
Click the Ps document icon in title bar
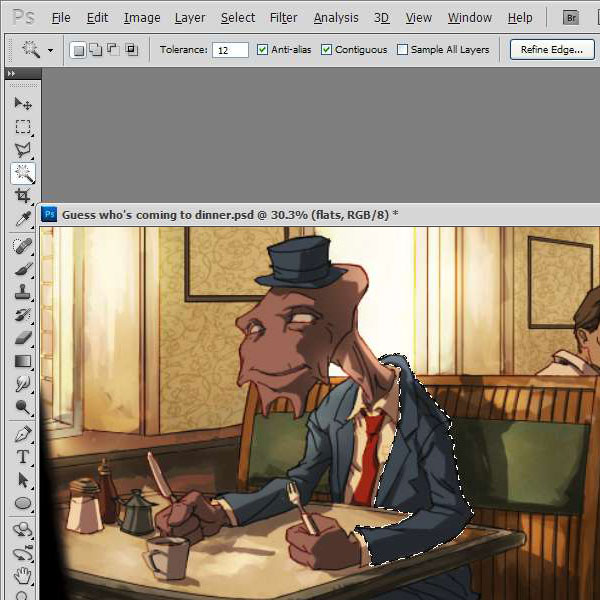(49, 214)
